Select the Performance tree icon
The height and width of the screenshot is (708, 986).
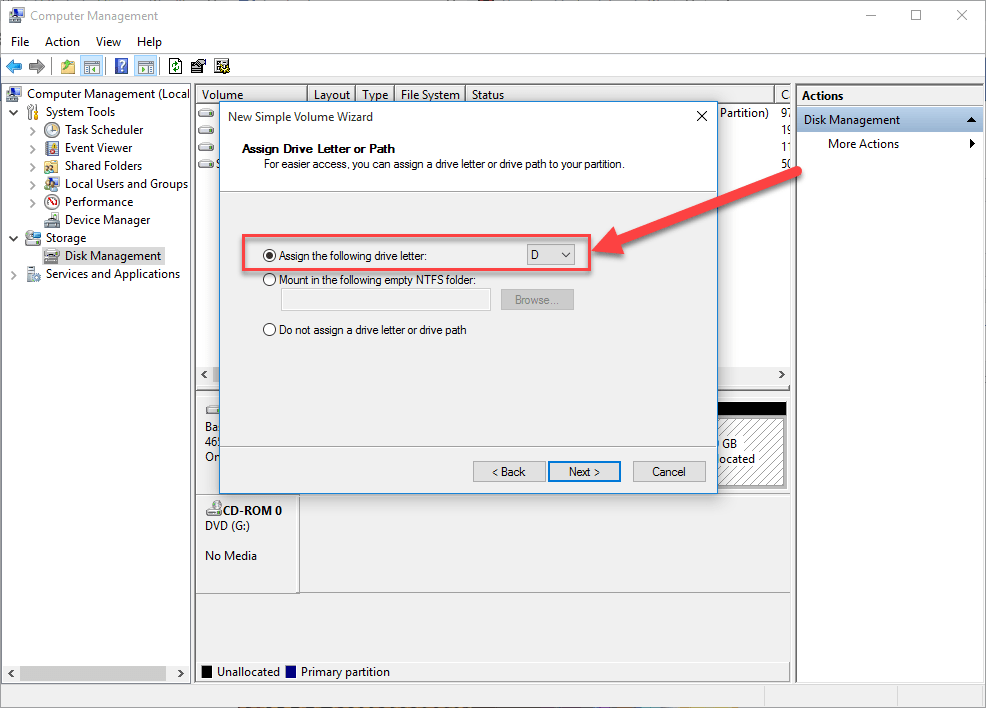[x=52, y=202]
